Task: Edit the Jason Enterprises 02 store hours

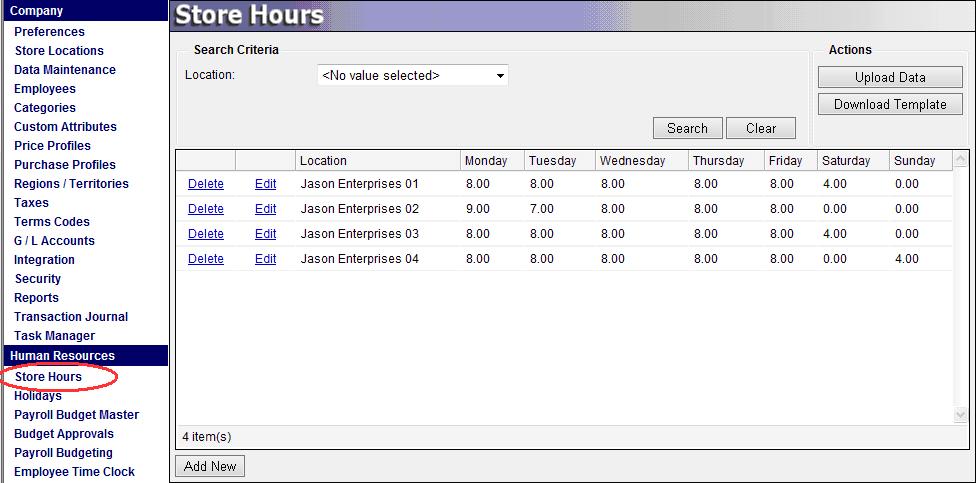Action: pos(265,209)
